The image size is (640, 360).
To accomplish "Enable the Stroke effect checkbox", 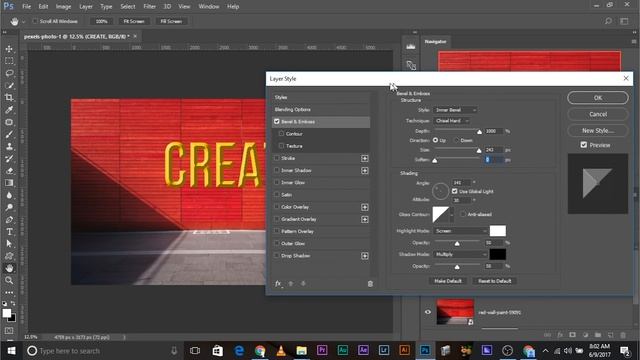I will 277,158.
